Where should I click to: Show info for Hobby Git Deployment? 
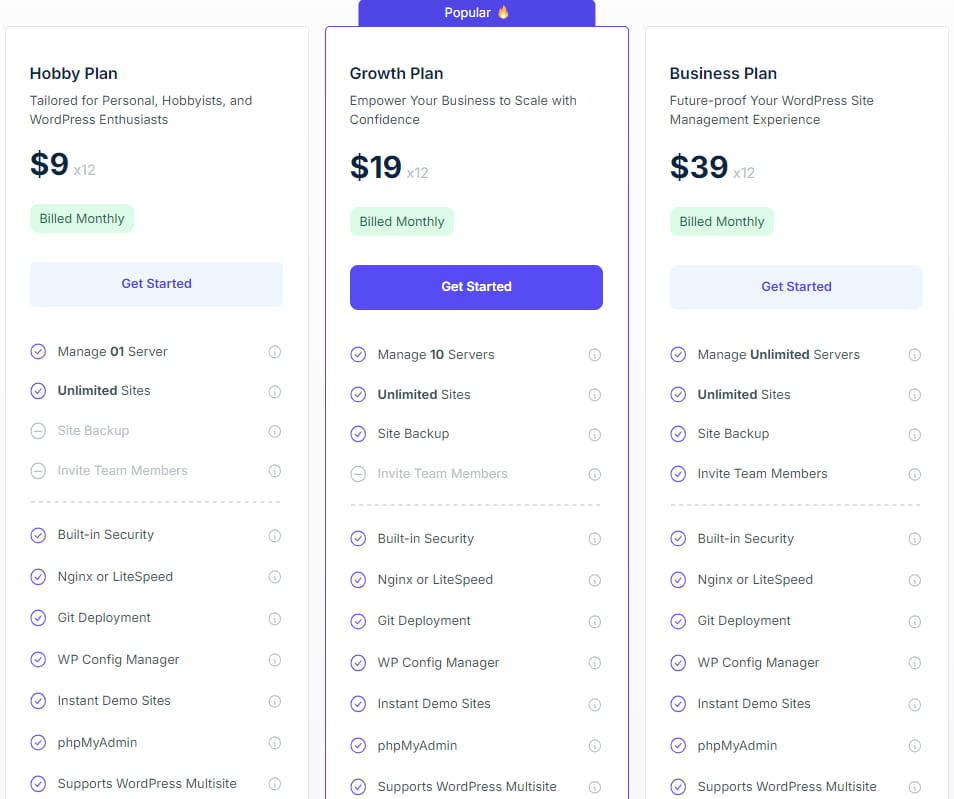click(x=275, y=619)
